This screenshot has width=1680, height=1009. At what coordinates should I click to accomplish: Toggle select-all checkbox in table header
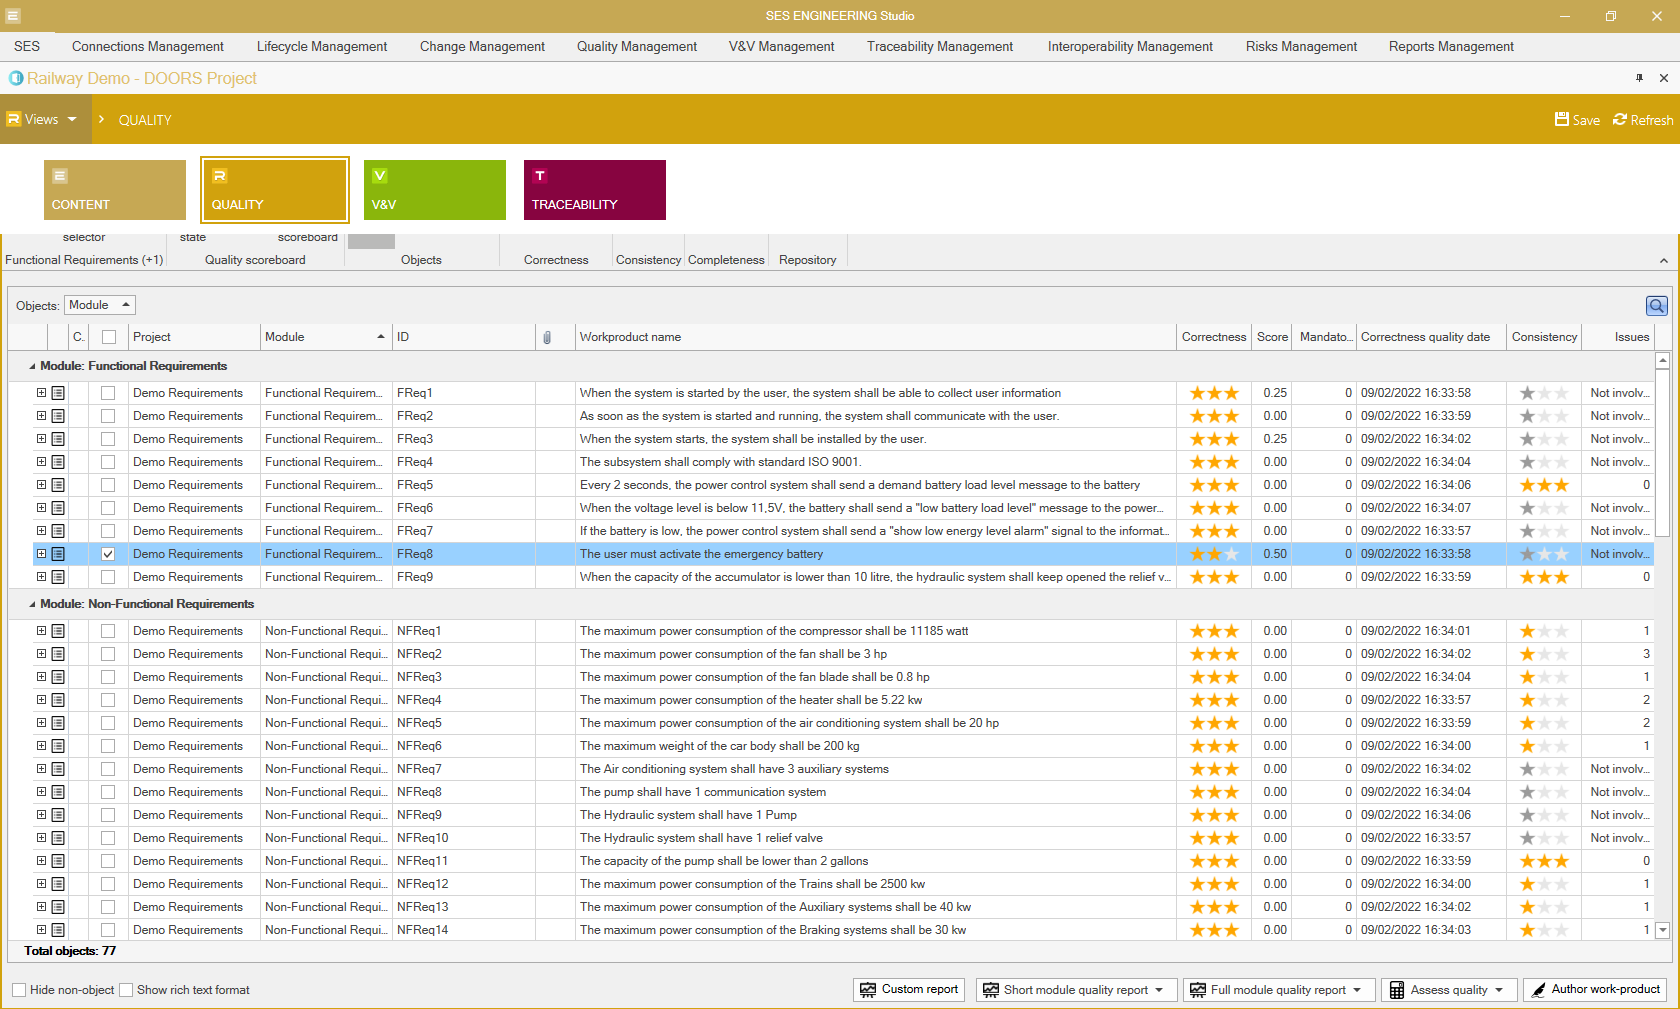pos(109,337)
